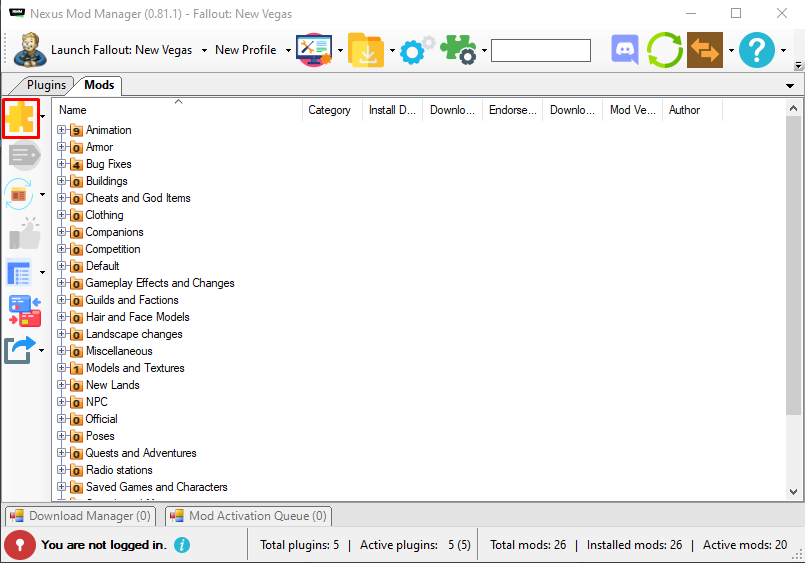Viewport: 805px width, 563px height.
Task: Select the Mods tab
Action: (99, 85)
